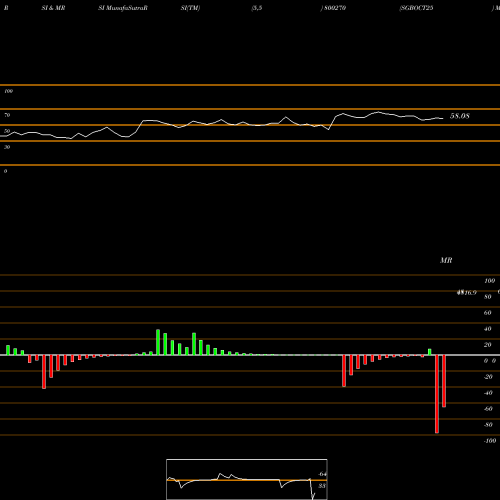Click the -64 label in mini chart
500x500 pixels.
(x=322, y=474)
